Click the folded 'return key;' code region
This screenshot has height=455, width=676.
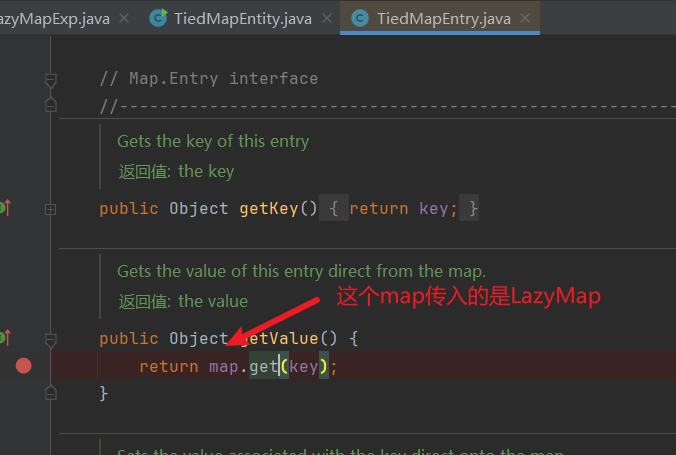(x=399, y=209)
